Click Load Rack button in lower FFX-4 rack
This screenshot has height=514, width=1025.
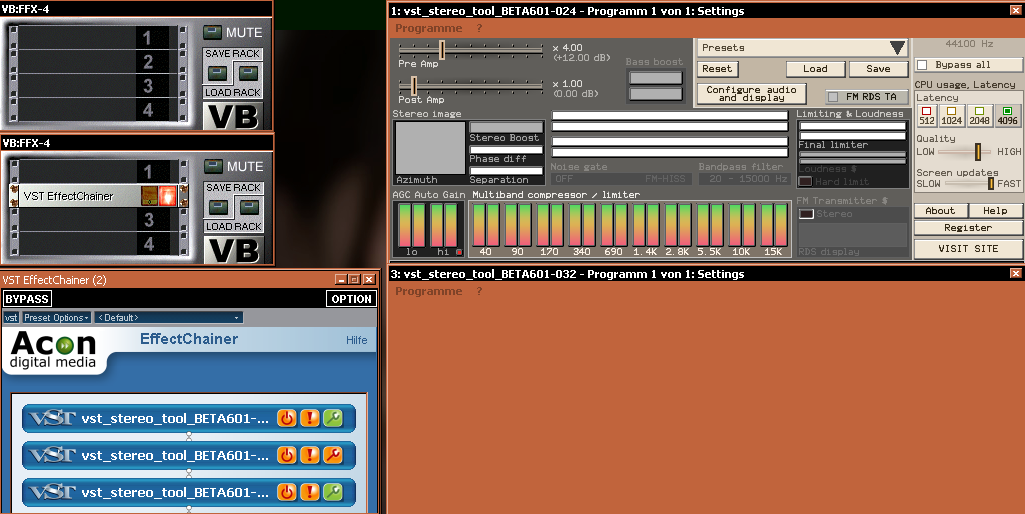click(x=248, y=207)
